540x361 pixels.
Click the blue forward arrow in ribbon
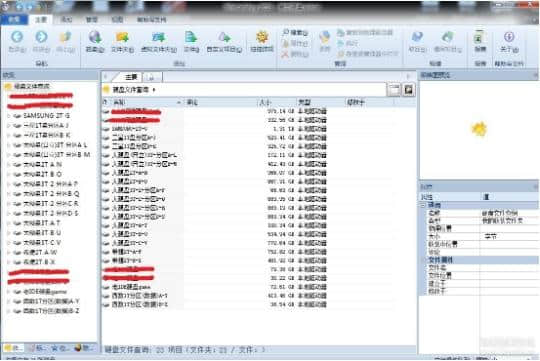click(41, 37)
